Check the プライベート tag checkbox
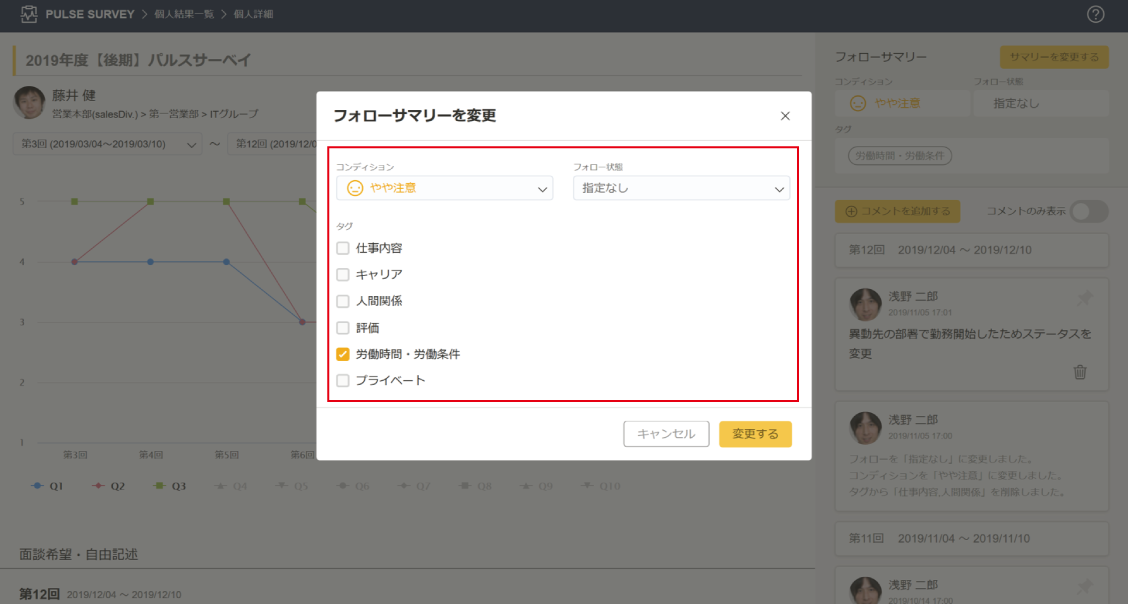Screen dimensions: 1128x604 click(343, 381)
